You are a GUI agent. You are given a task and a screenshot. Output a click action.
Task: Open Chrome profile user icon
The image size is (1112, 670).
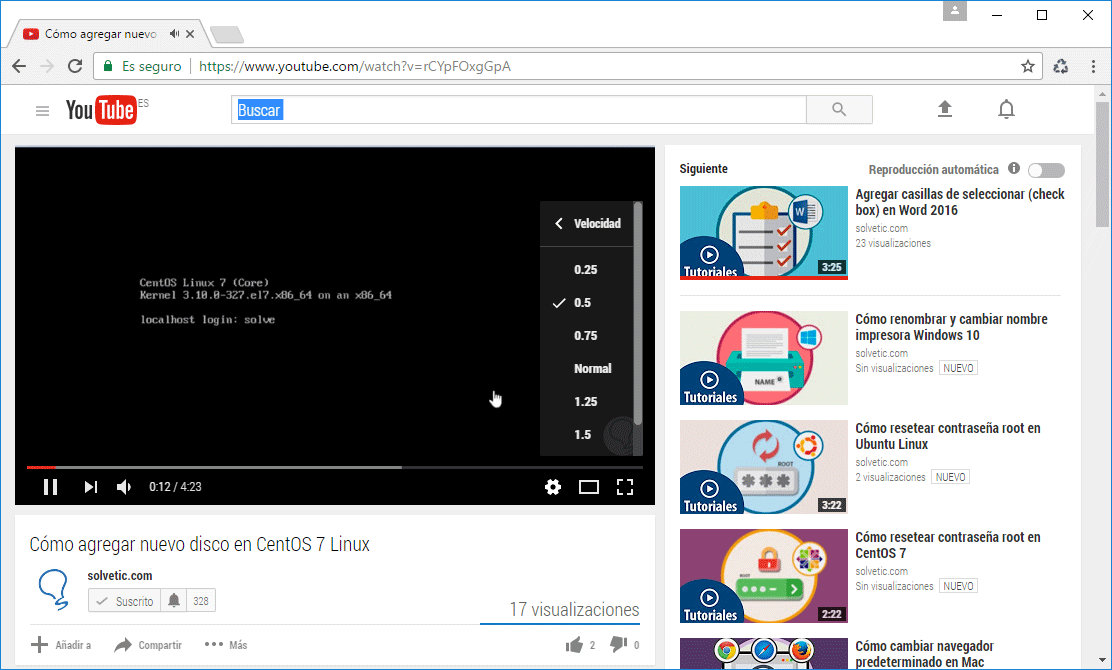pyautogui.click(x=955, y=11)
